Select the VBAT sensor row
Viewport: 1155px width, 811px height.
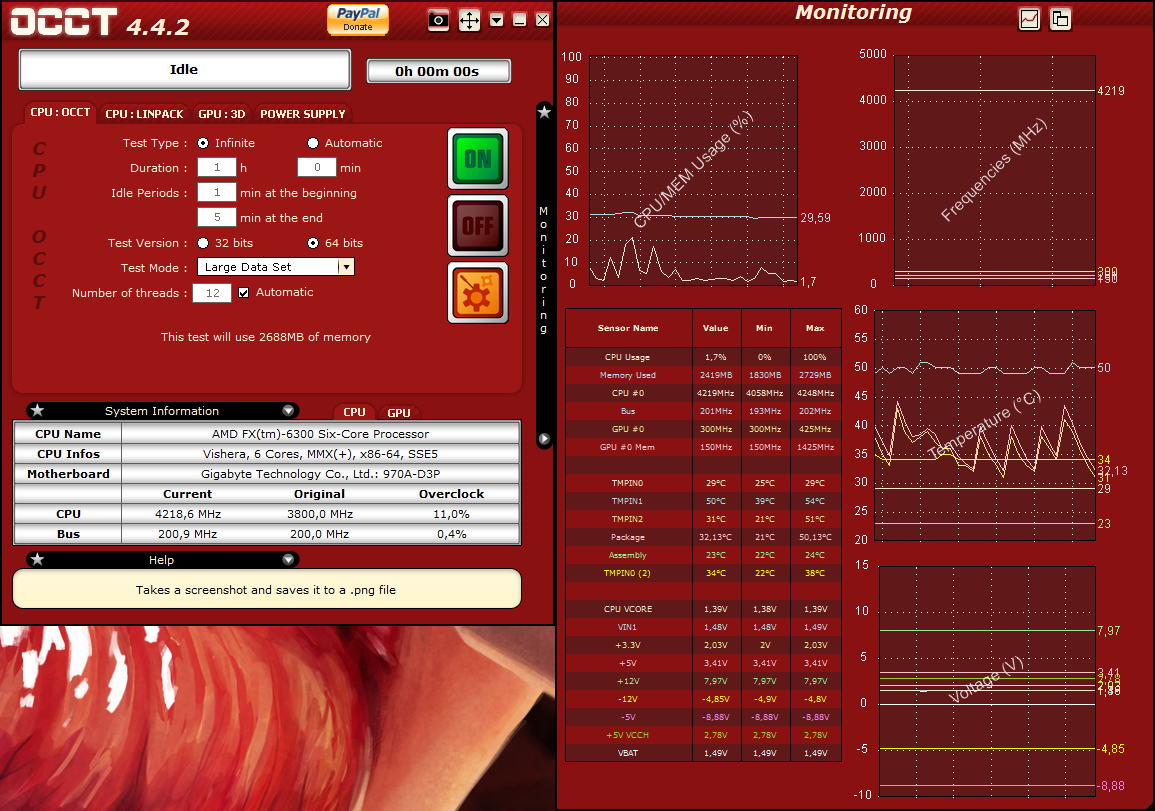click(x=703, y=753)
